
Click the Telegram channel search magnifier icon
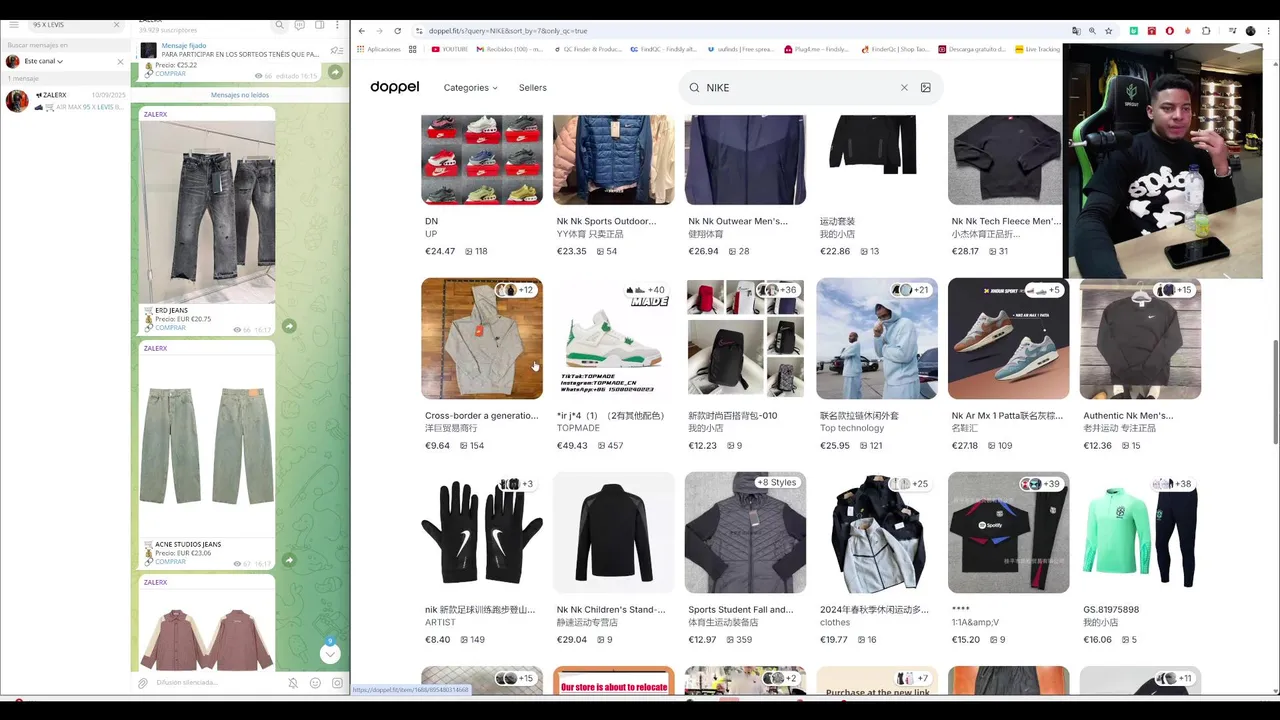(x=280, y=25)
